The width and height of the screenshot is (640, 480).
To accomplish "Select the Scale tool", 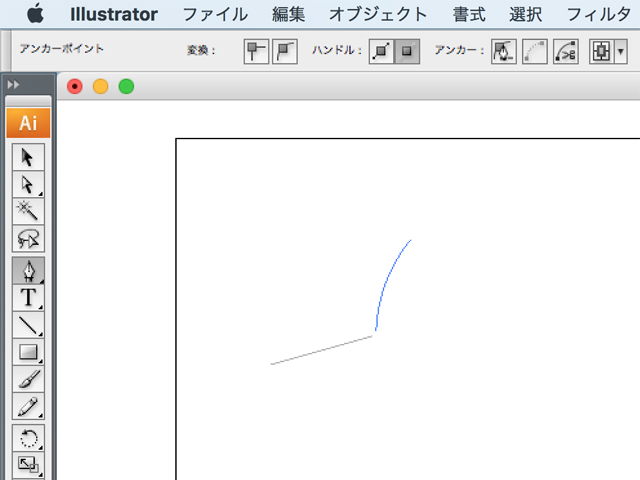I will 28,464.
